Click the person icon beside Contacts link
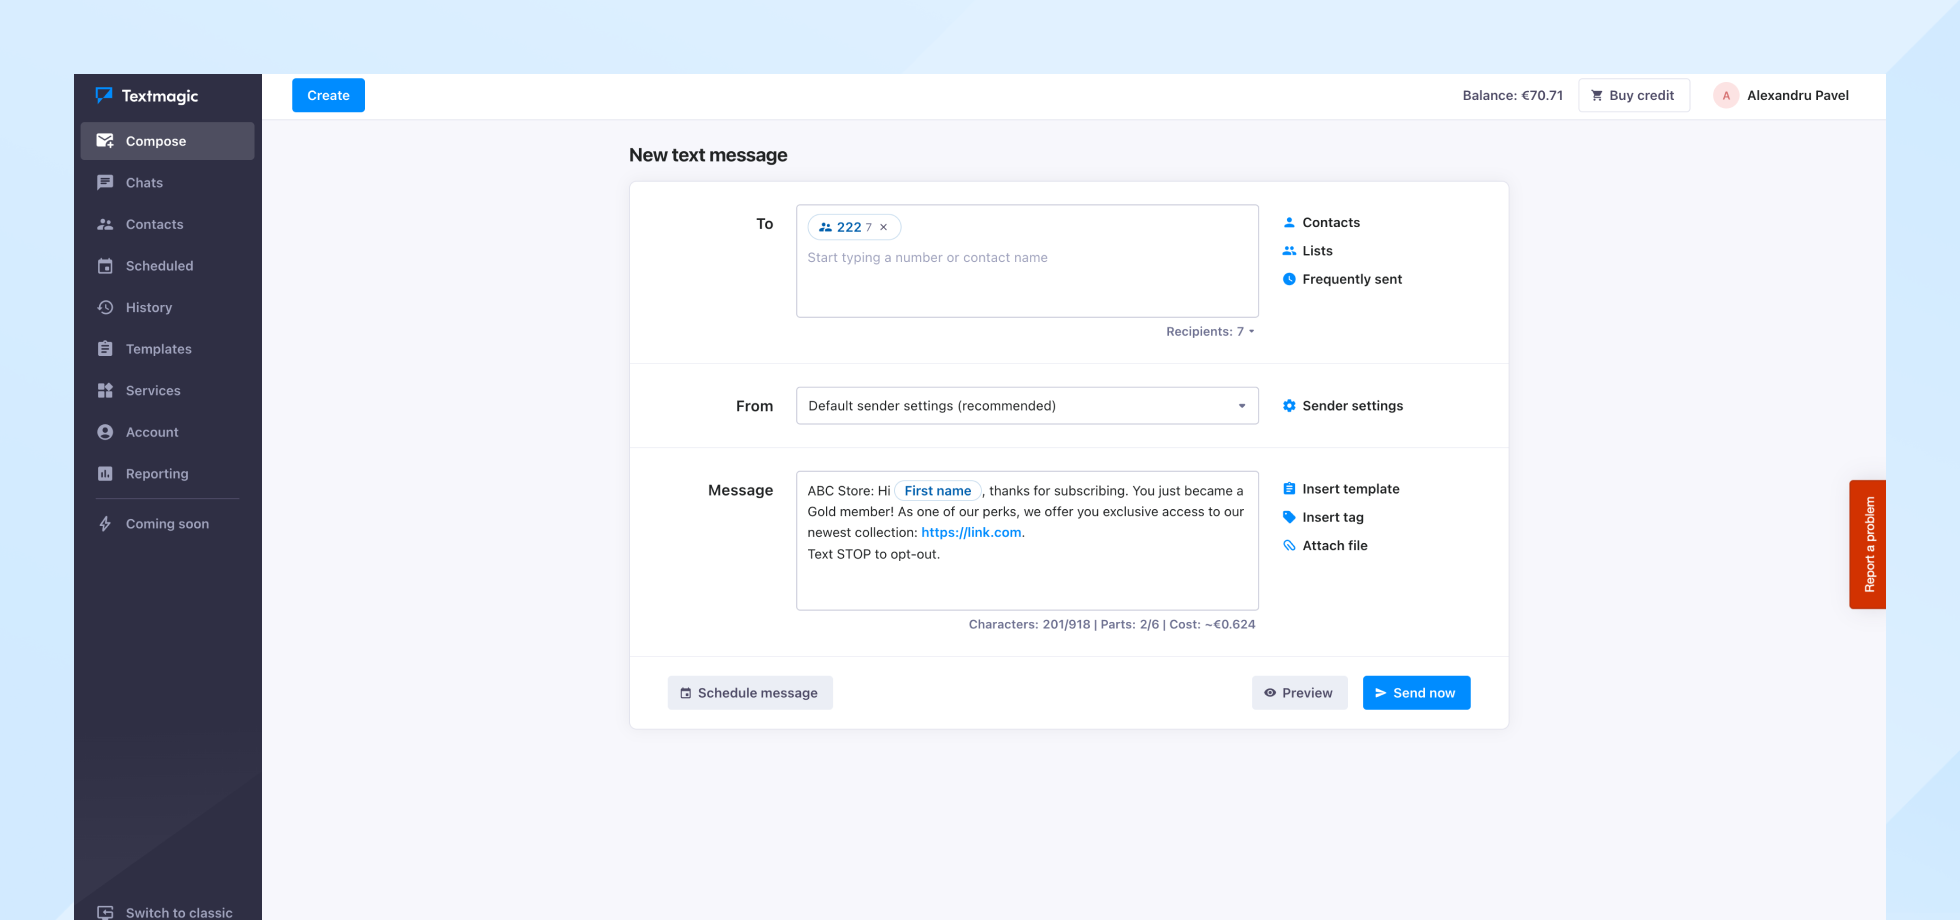This screenshot has height=920, width=1960. [x=1289, y=223]
